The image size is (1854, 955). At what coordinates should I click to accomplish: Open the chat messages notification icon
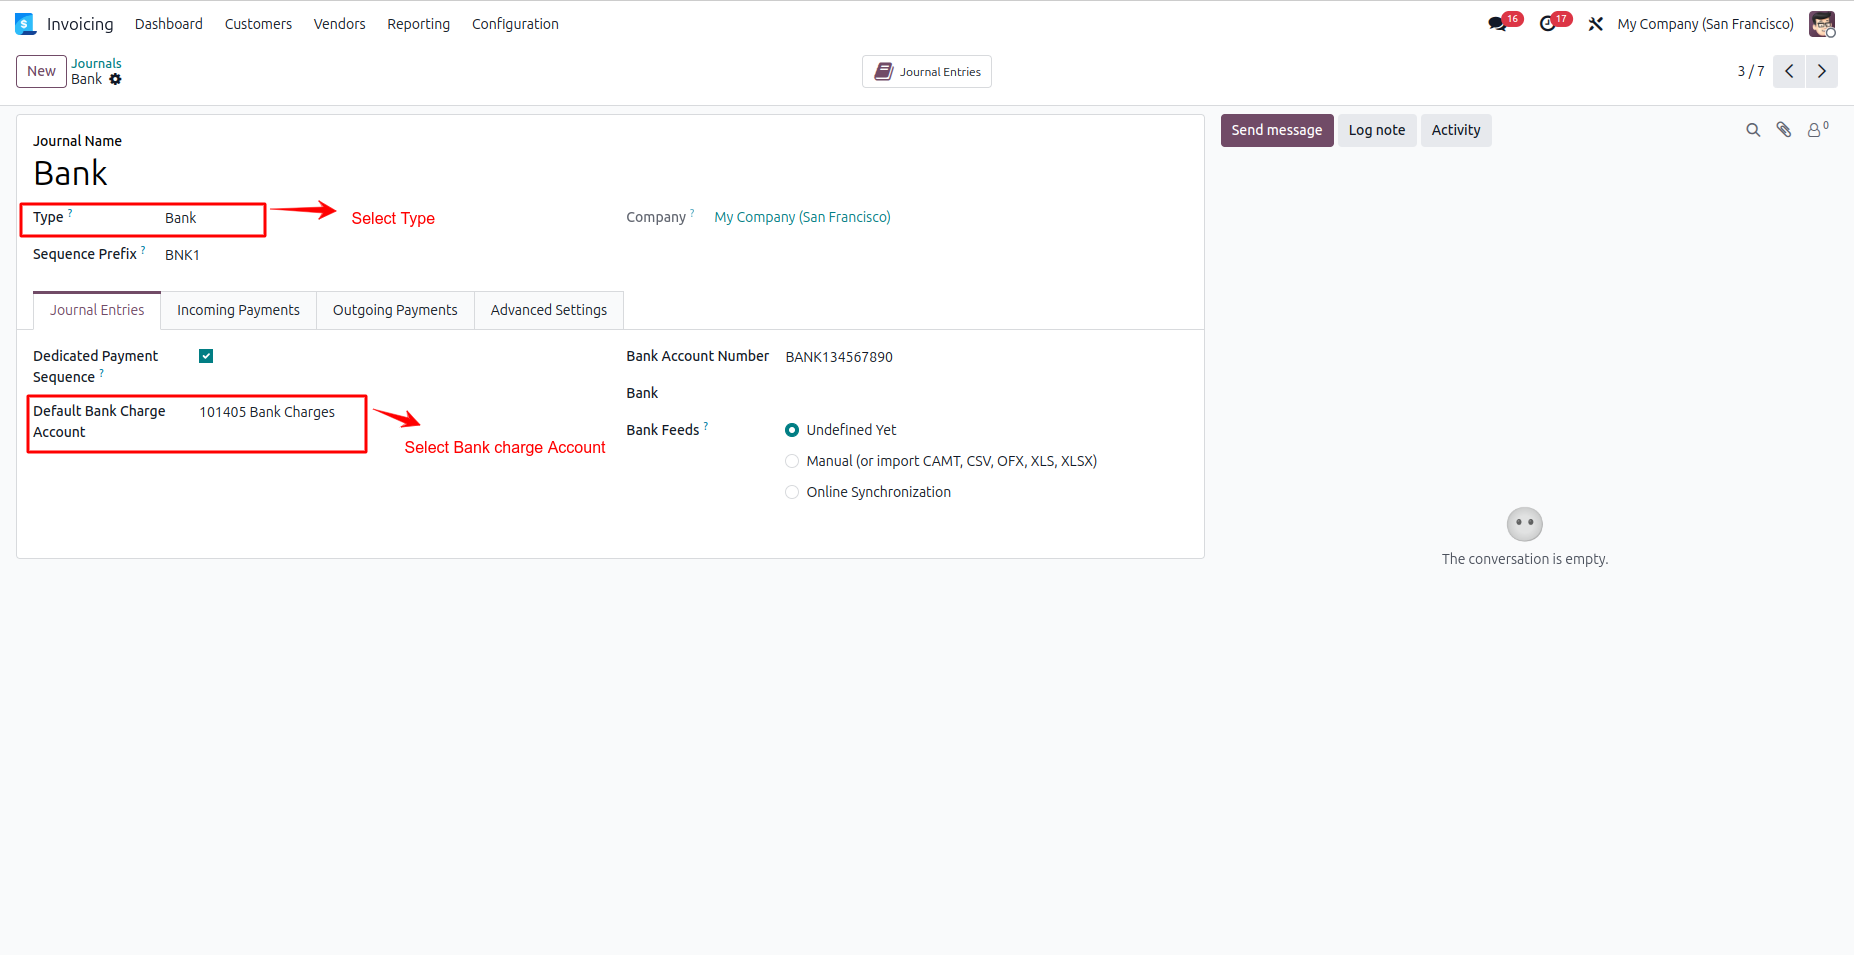(x=1497, y=24)
